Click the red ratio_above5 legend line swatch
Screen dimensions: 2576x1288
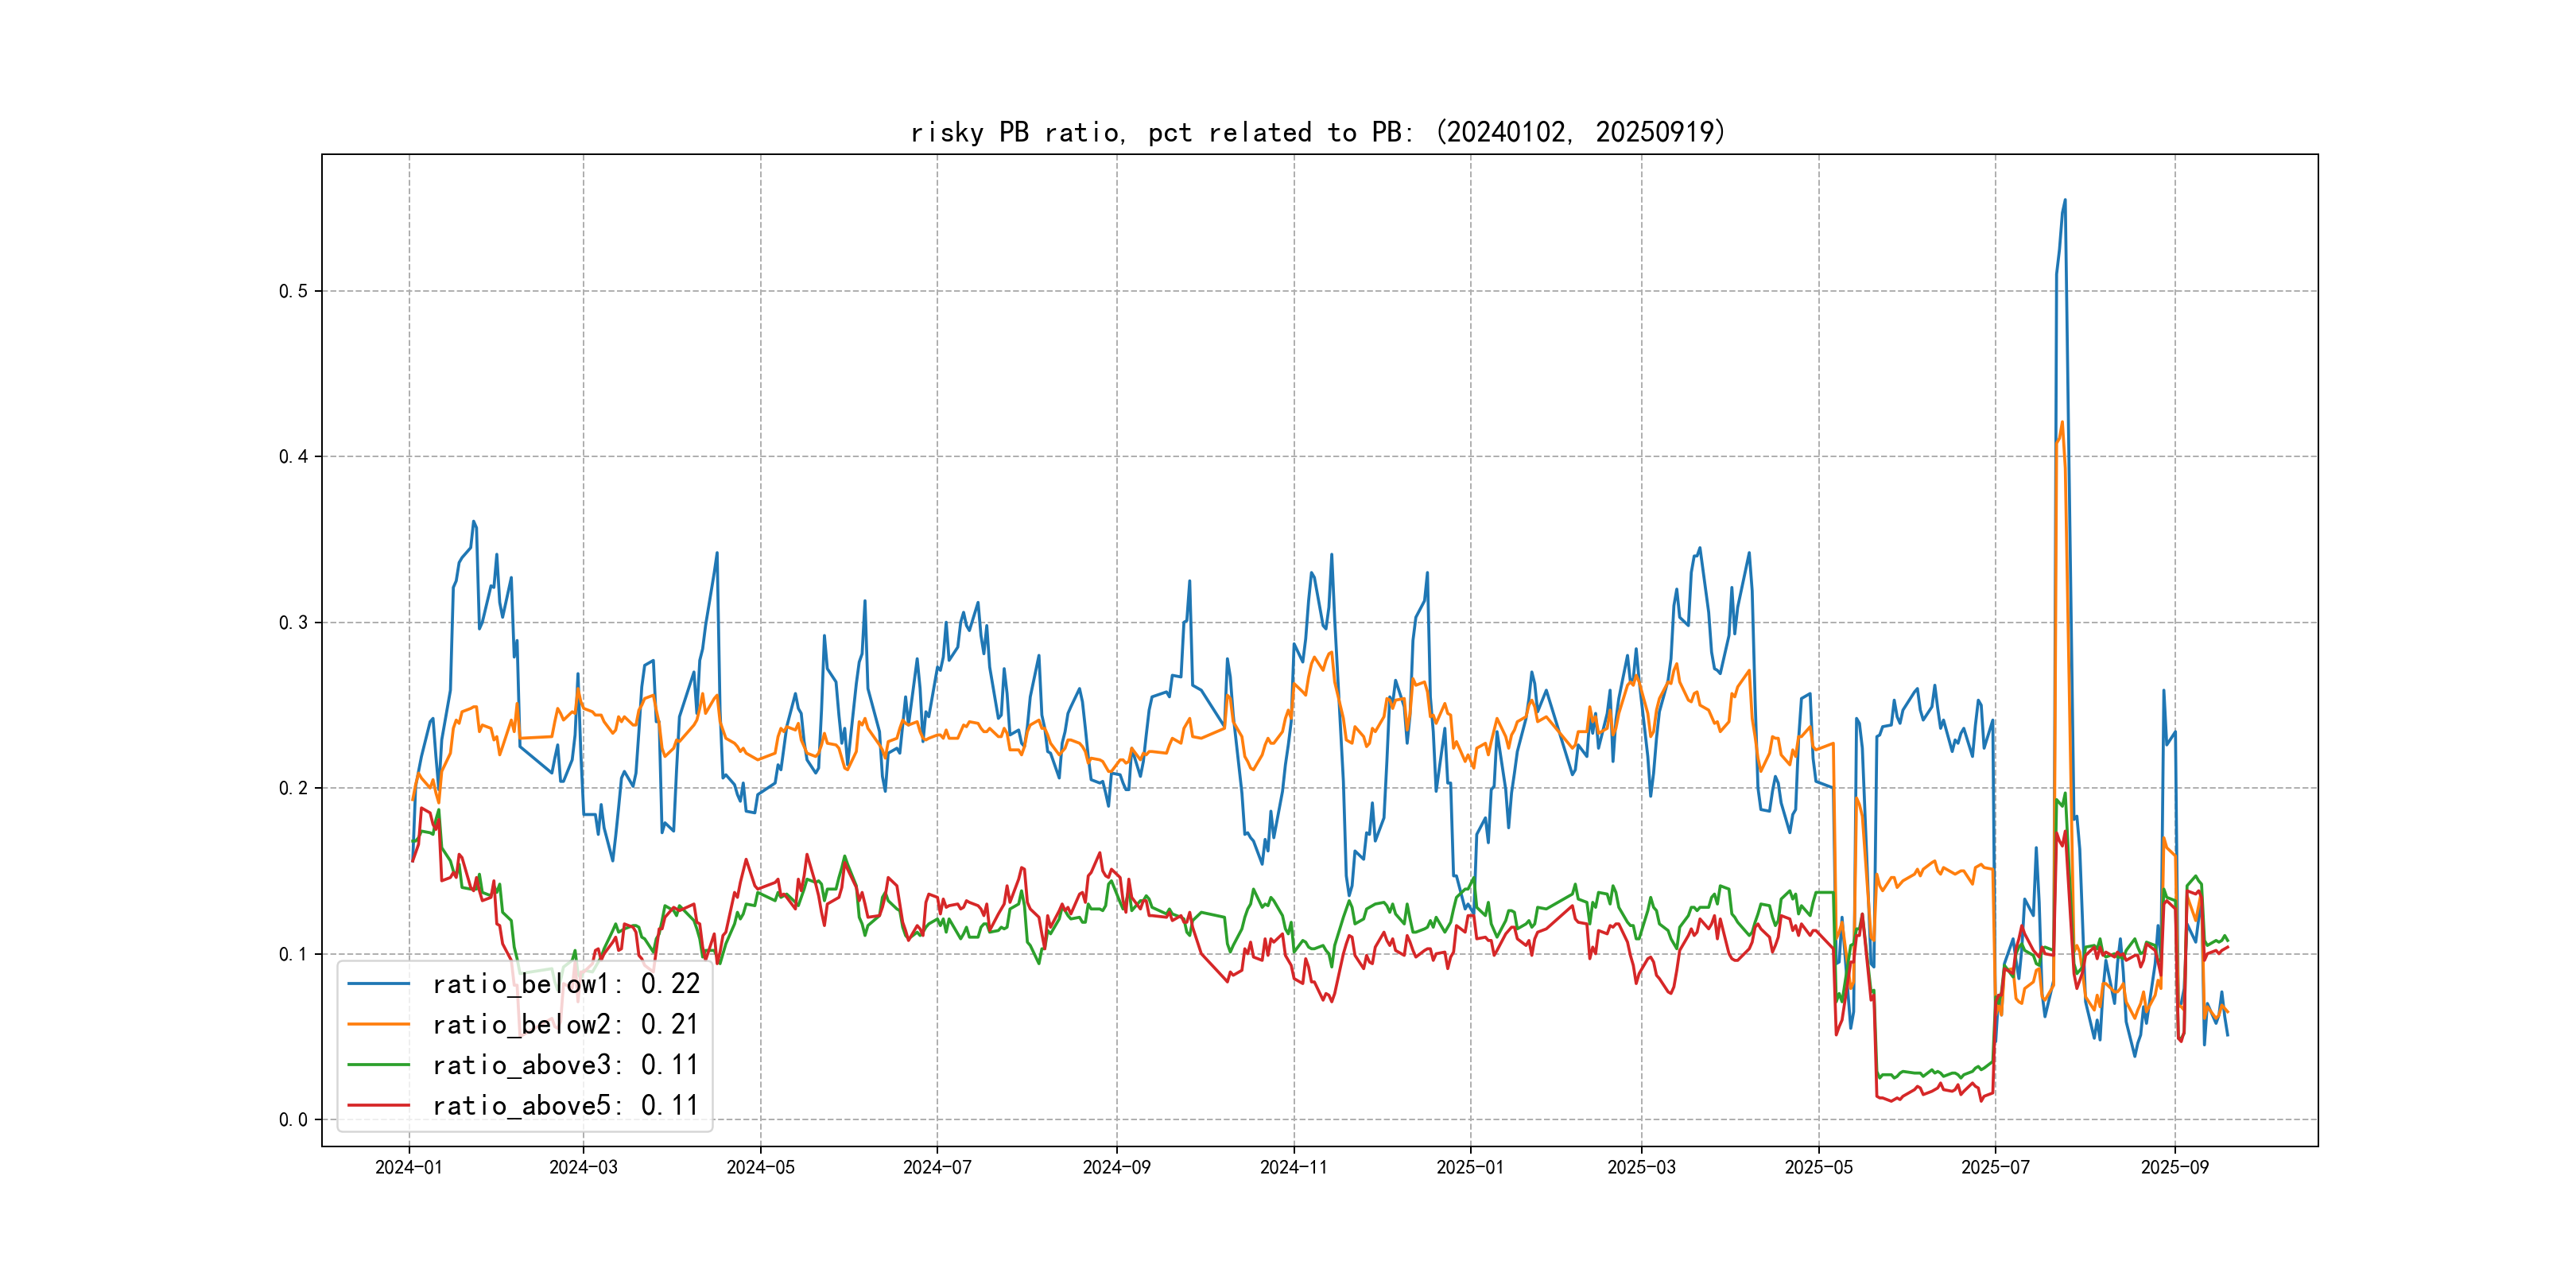point(378,1105)
